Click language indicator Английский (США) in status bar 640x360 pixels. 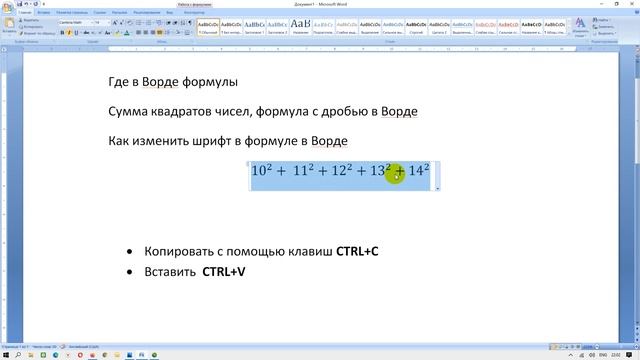tap(84, 347)
